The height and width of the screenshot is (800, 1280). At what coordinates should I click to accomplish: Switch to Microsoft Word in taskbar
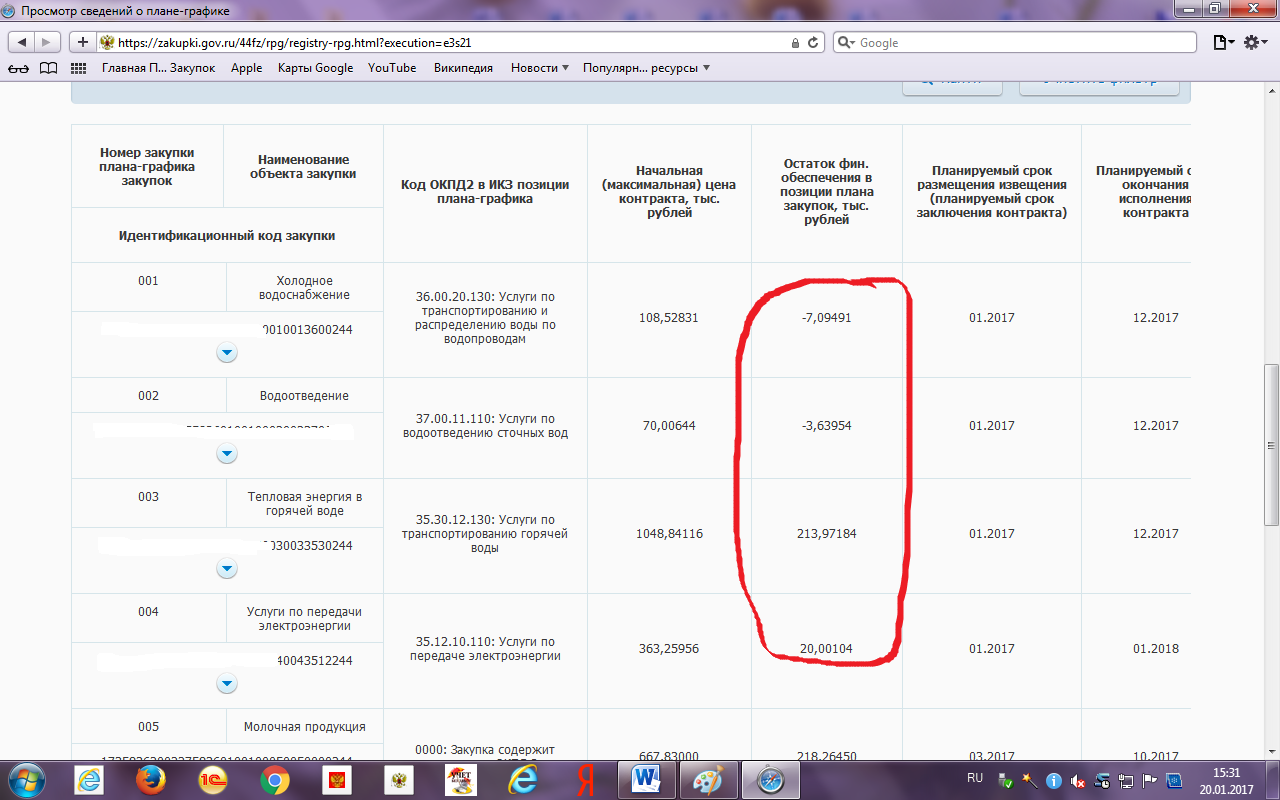pos(647,778)
